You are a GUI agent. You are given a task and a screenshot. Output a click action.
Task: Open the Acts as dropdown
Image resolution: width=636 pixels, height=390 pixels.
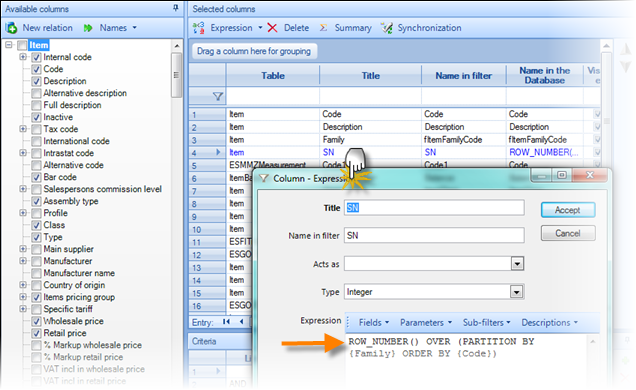[x=517, y=264]
